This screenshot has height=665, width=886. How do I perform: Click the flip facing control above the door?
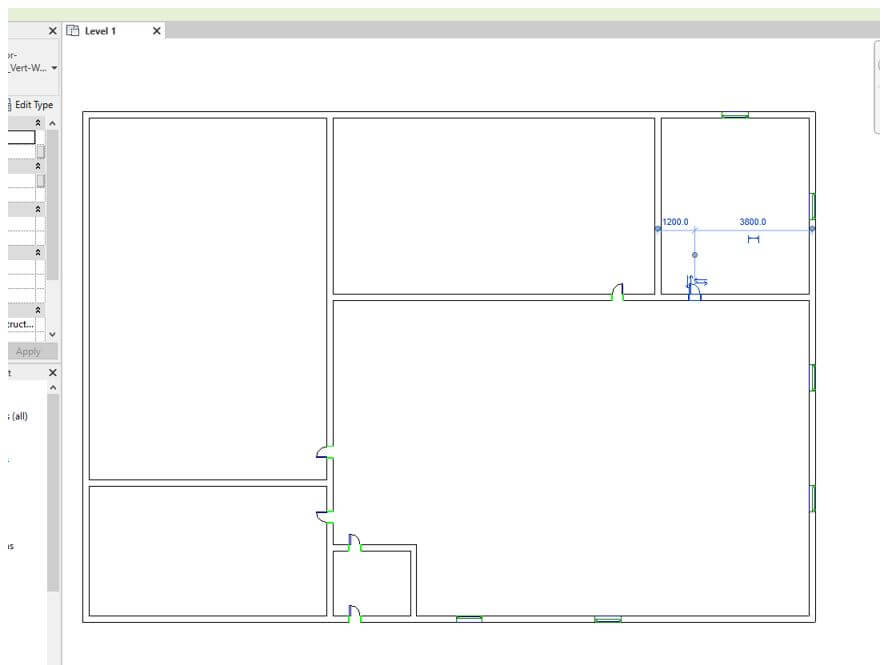click(690, 276)
